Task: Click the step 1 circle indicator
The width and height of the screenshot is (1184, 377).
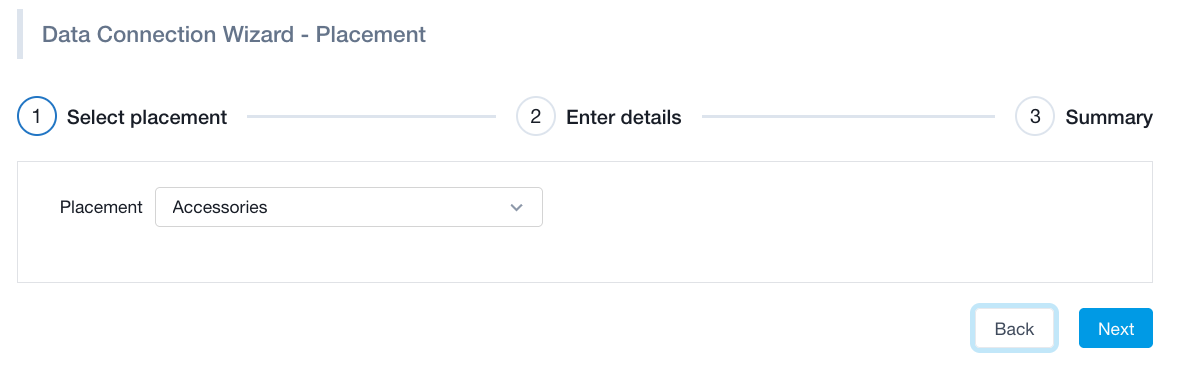Action: click(36, 117)
